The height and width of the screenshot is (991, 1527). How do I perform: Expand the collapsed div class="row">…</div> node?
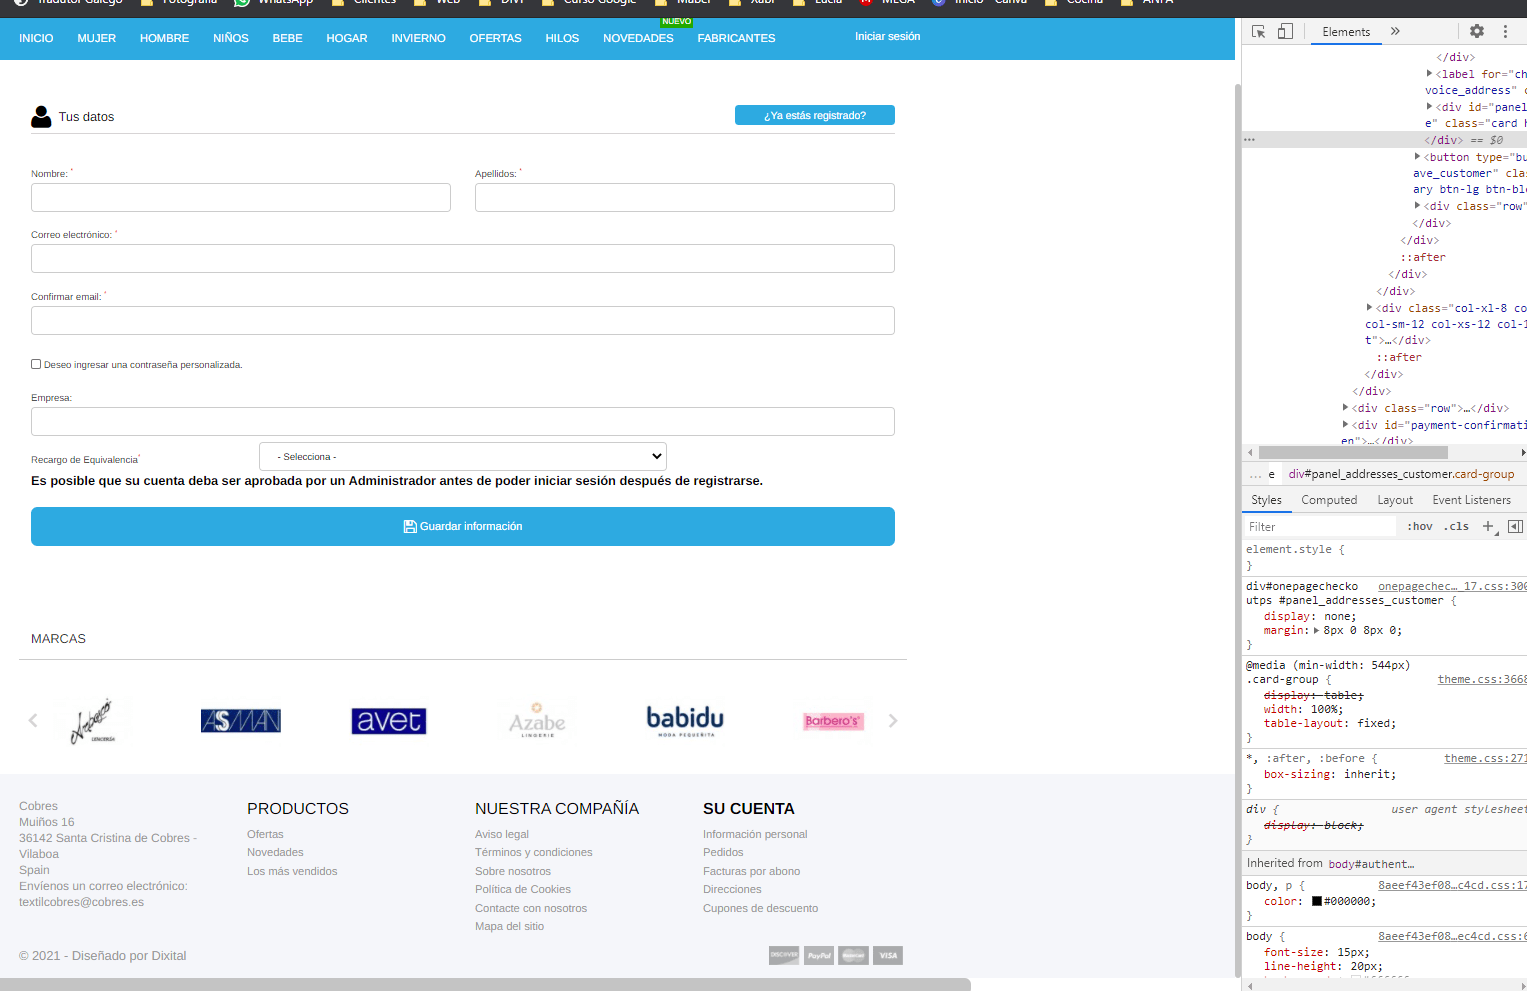point(1345,407)
